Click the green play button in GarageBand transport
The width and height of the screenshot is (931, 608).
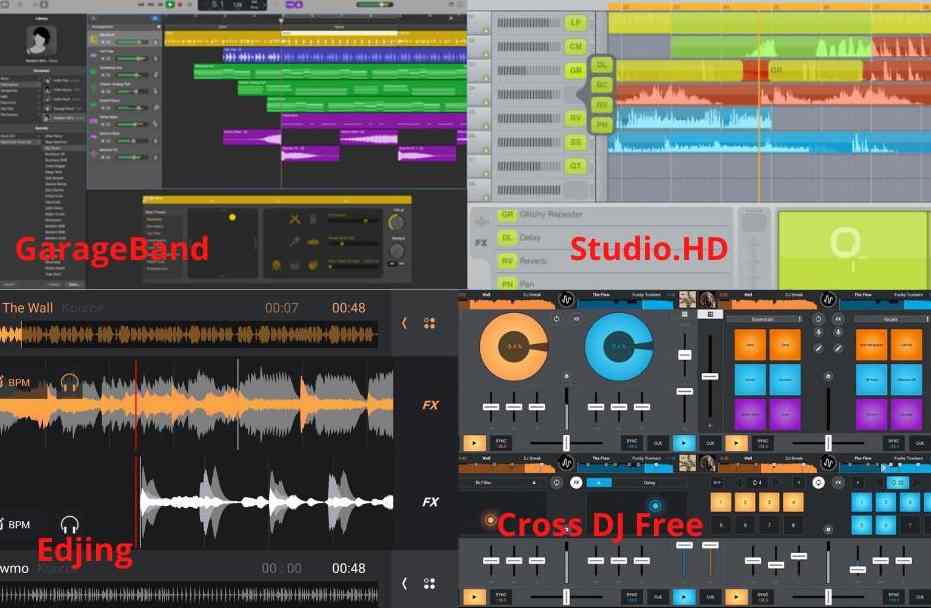coord(171,5)
